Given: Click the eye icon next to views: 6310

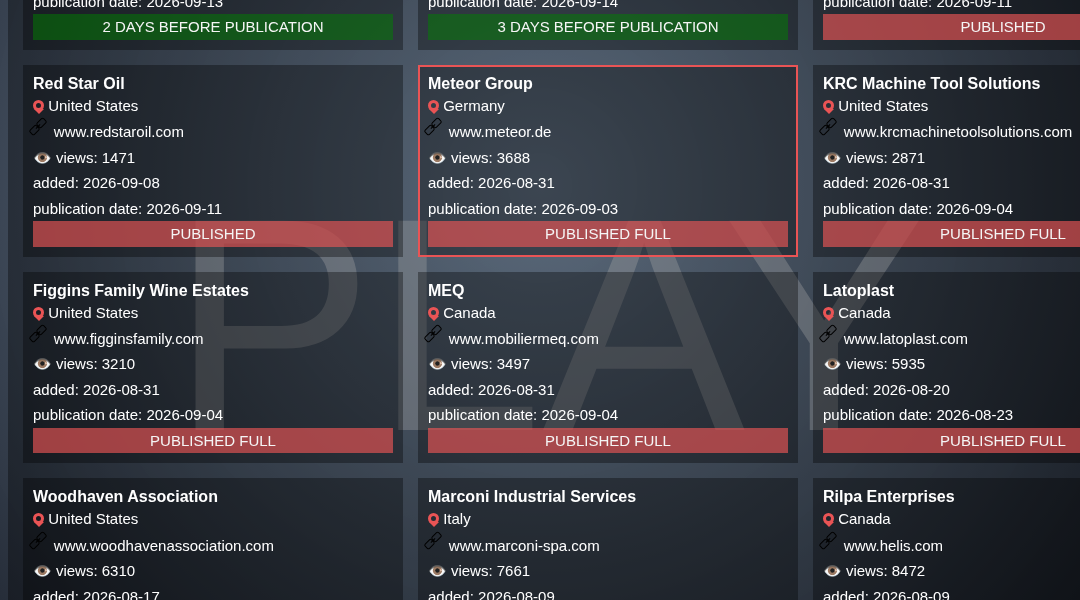Looking at the screenshot, I should coord(42,572).
